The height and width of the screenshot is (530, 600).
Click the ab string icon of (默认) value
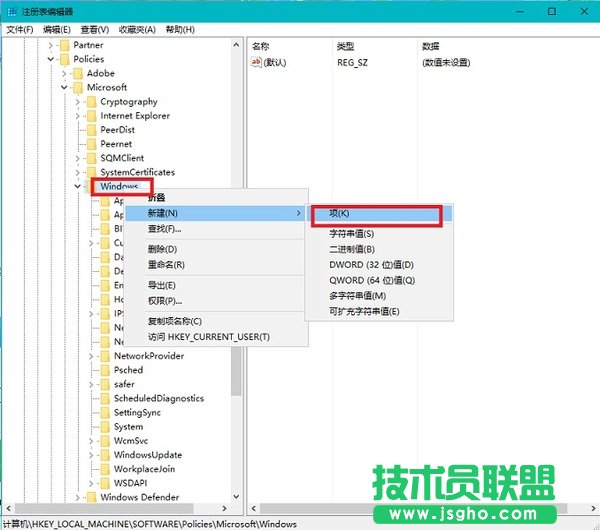(256, 62)
